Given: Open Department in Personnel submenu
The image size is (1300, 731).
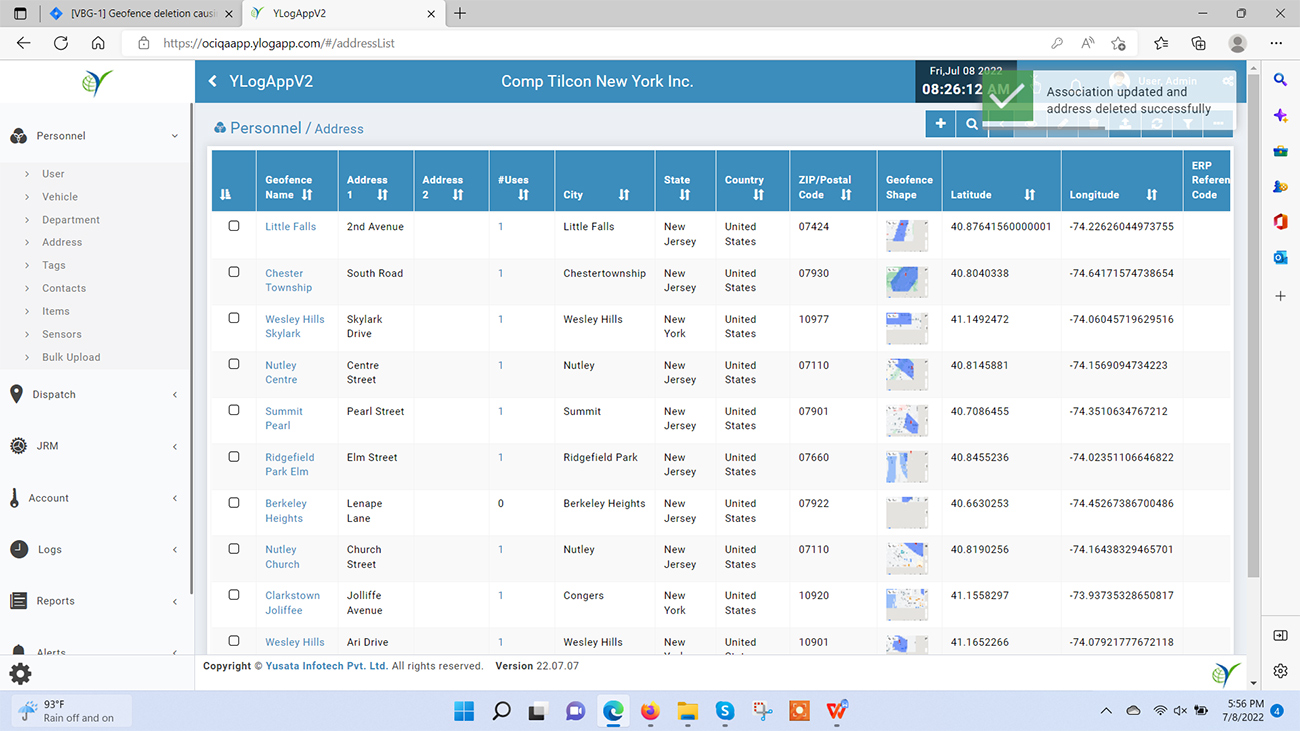Looking at the screenshot, I should pos(71,220).
